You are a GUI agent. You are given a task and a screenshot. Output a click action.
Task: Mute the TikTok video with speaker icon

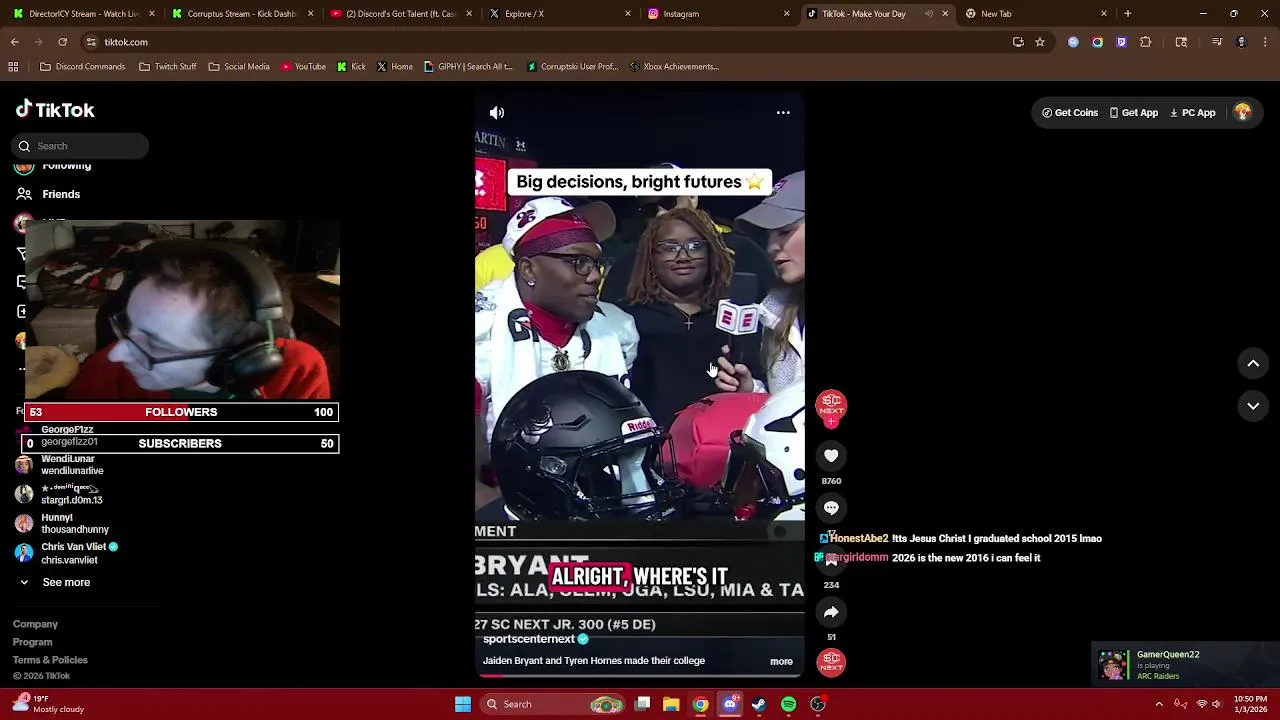pyautogui.click(x=497, y=113)
